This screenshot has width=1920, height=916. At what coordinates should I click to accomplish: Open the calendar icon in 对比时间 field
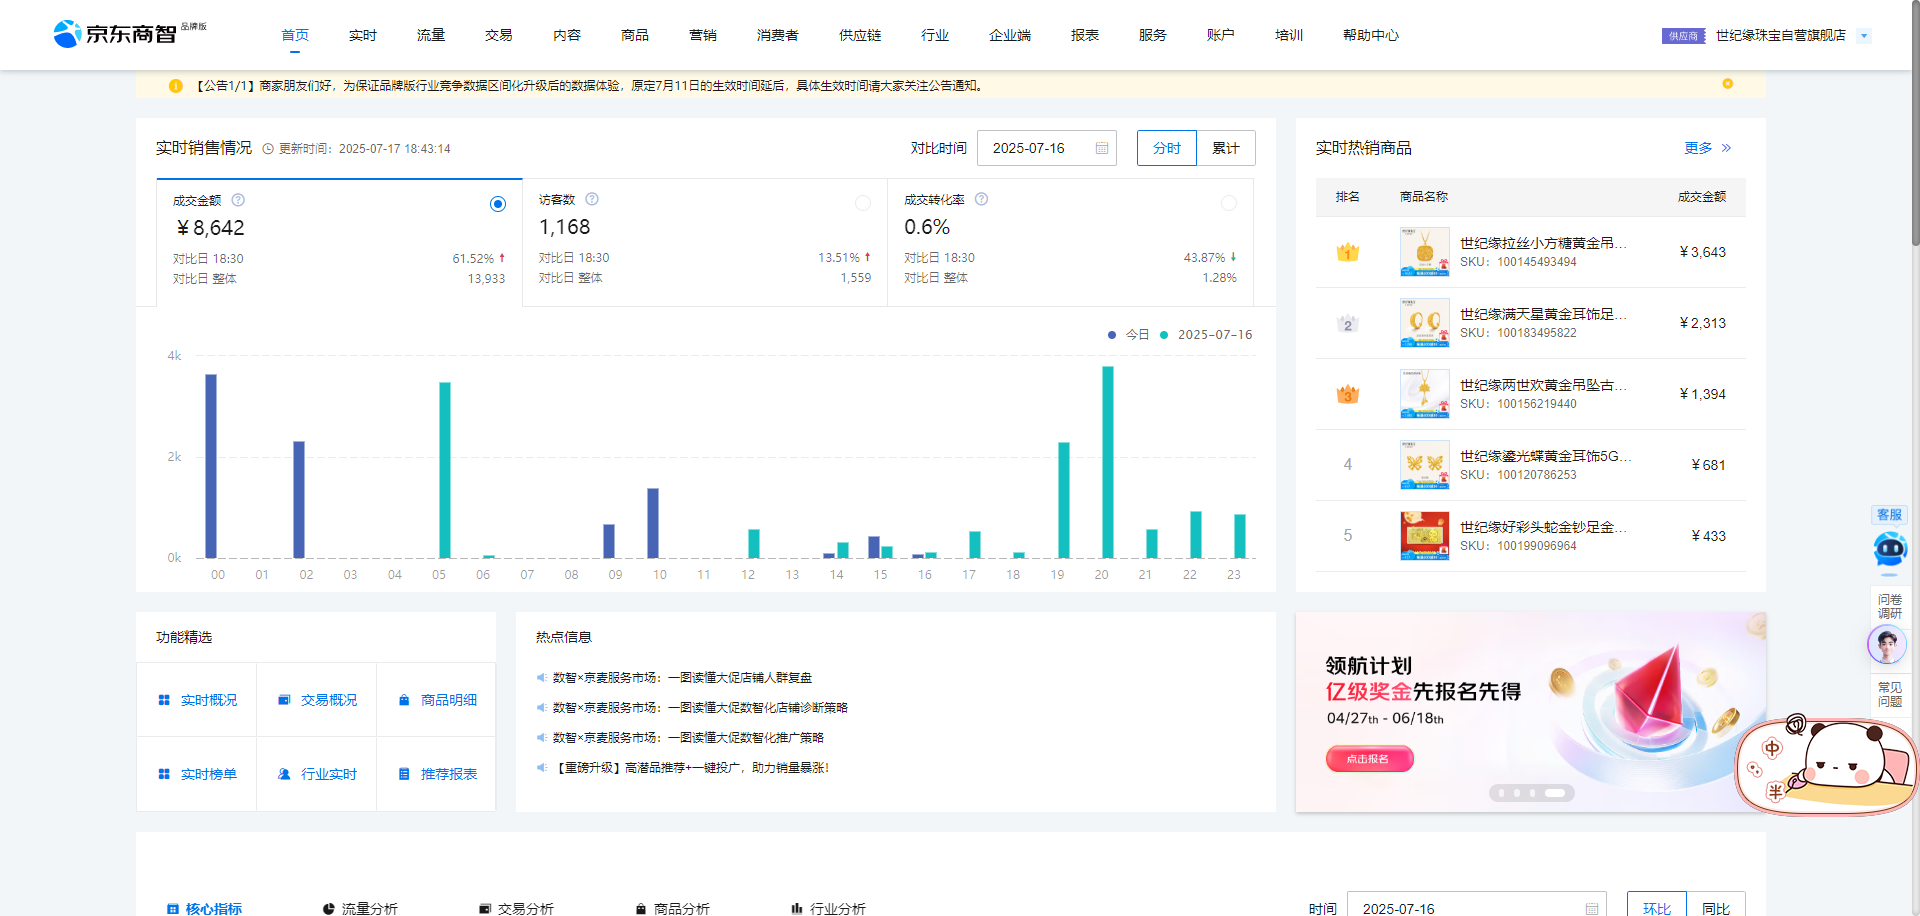coord(1102,148)
